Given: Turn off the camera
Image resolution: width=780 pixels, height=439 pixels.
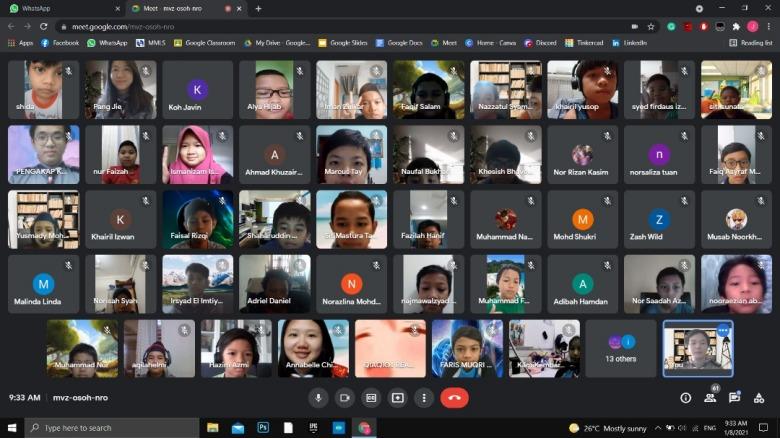Looking at the screenshot, I should (x=345, y=397).
